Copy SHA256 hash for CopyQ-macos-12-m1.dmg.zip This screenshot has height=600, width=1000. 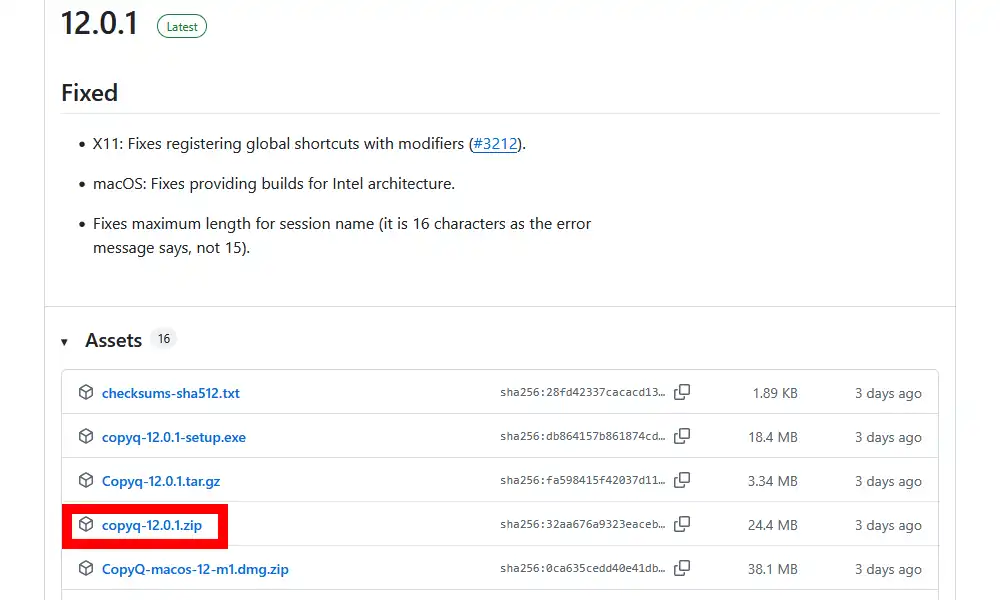pyautogui.click(x=682, y=569)
